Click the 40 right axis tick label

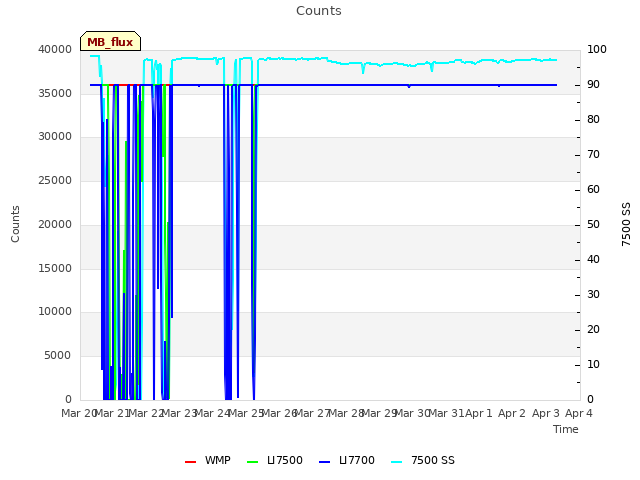tap(593, 259)
